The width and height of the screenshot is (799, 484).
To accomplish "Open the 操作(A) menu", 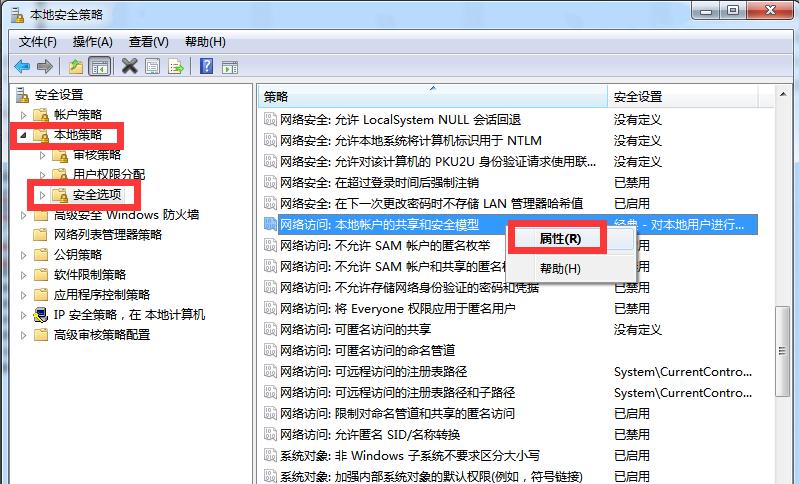I will [92, 41].
